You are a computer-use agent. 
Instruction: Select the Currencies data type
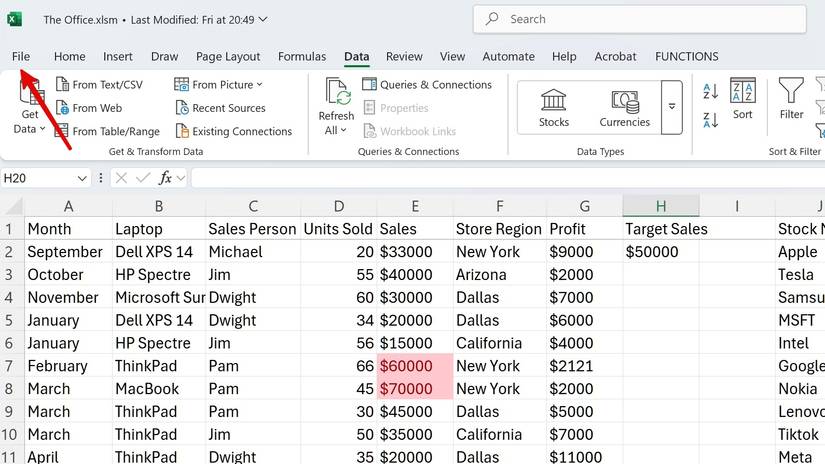625,108
